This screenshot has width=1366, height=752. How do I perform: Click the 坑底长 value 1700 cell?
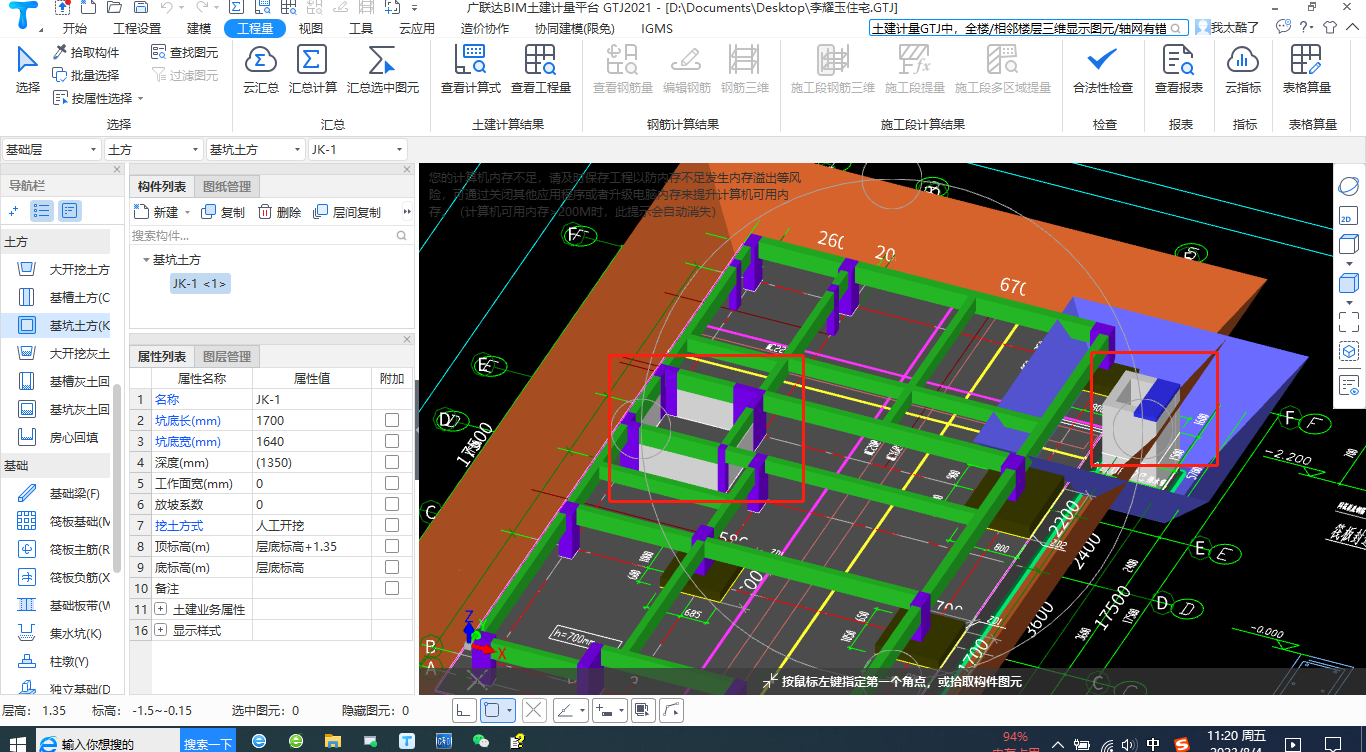click(311, 420)
